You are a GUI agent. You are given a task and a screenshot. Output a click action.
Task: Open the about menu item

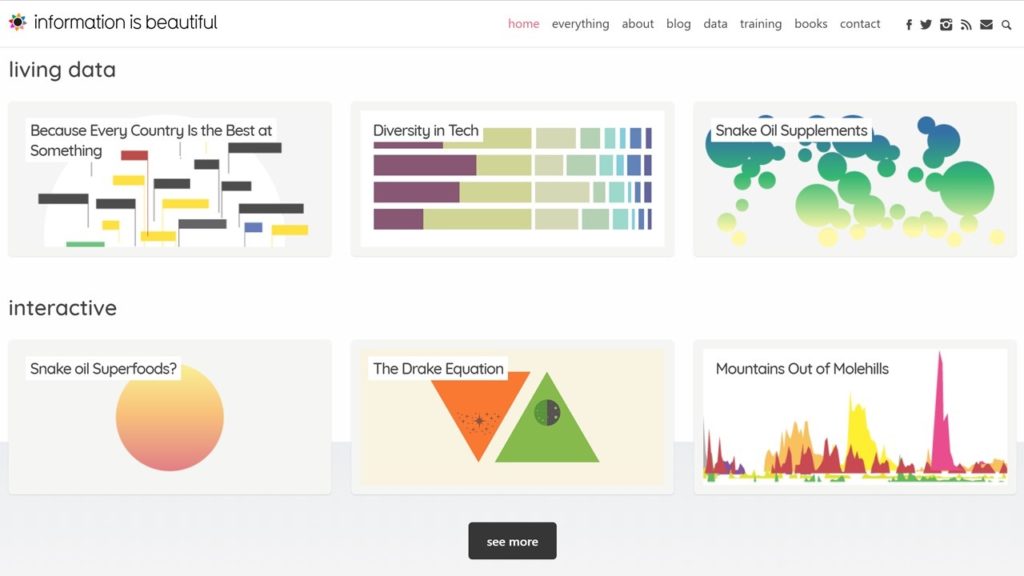637,24
